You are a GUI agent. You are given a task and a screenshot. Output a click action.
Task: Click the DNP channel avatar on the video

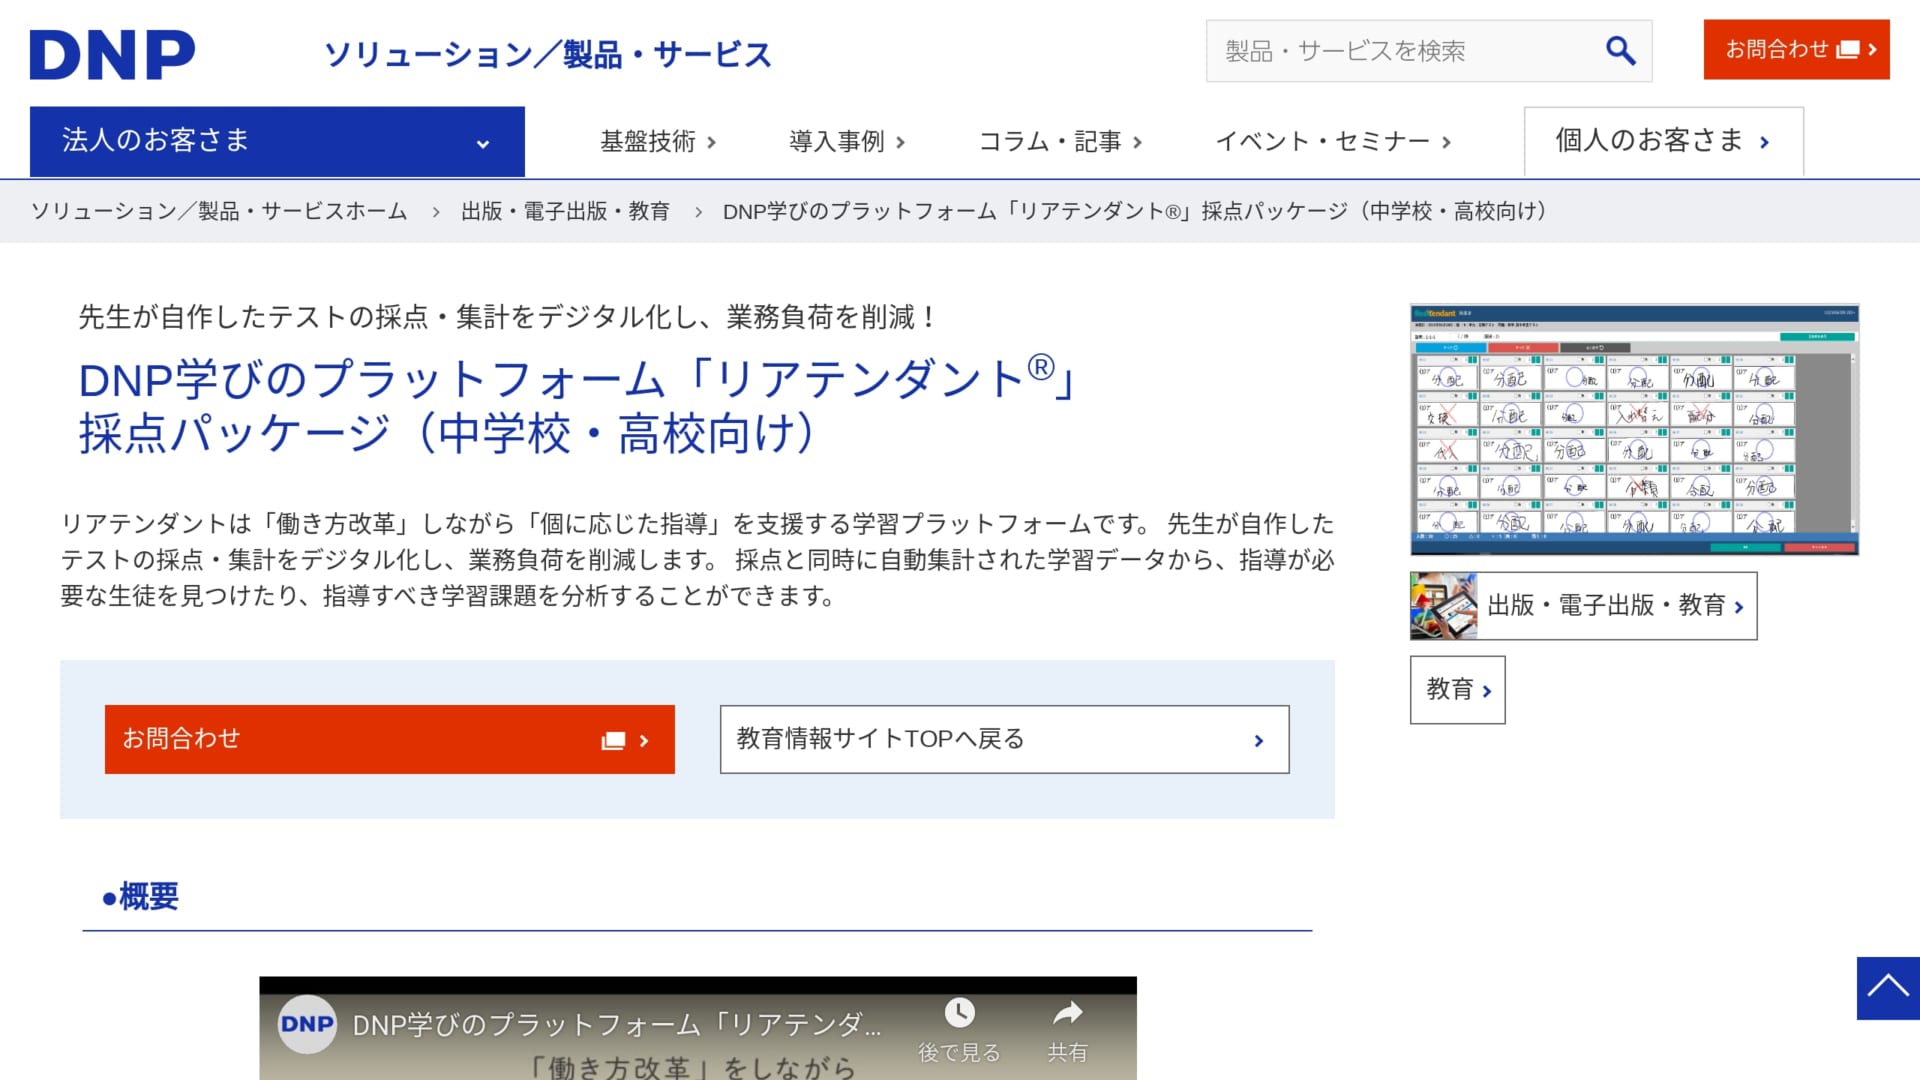point(307,1024)
